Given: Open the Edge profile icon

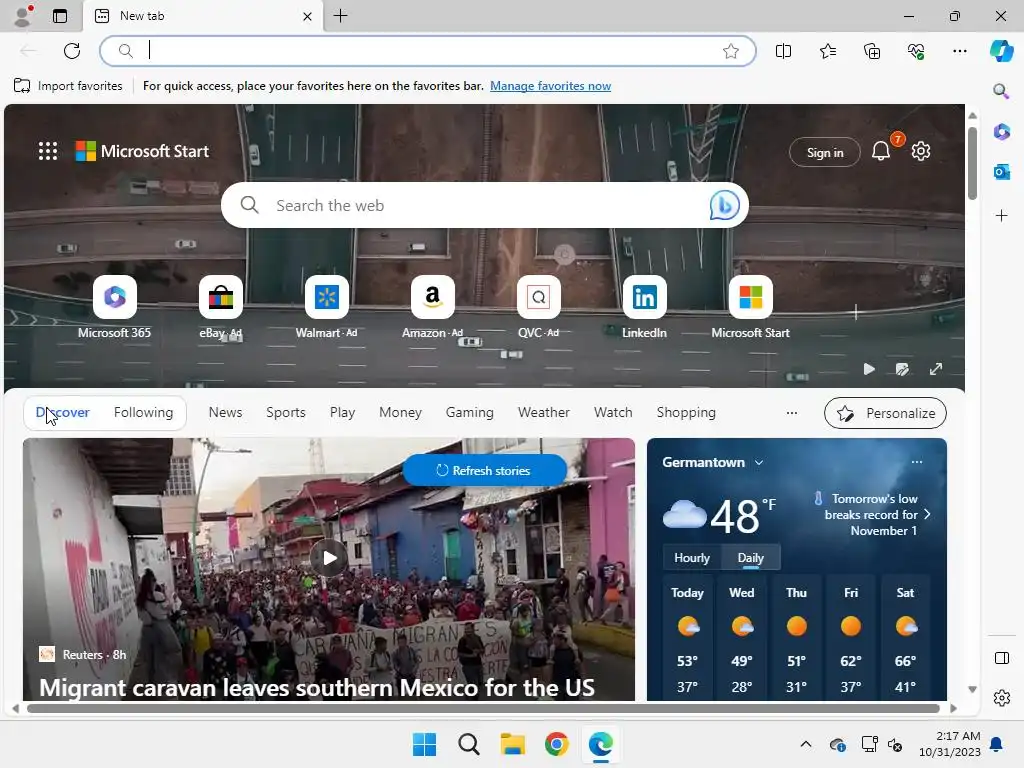Looking at the screenshot, I should pyautogui.click(x=23, y=16).
